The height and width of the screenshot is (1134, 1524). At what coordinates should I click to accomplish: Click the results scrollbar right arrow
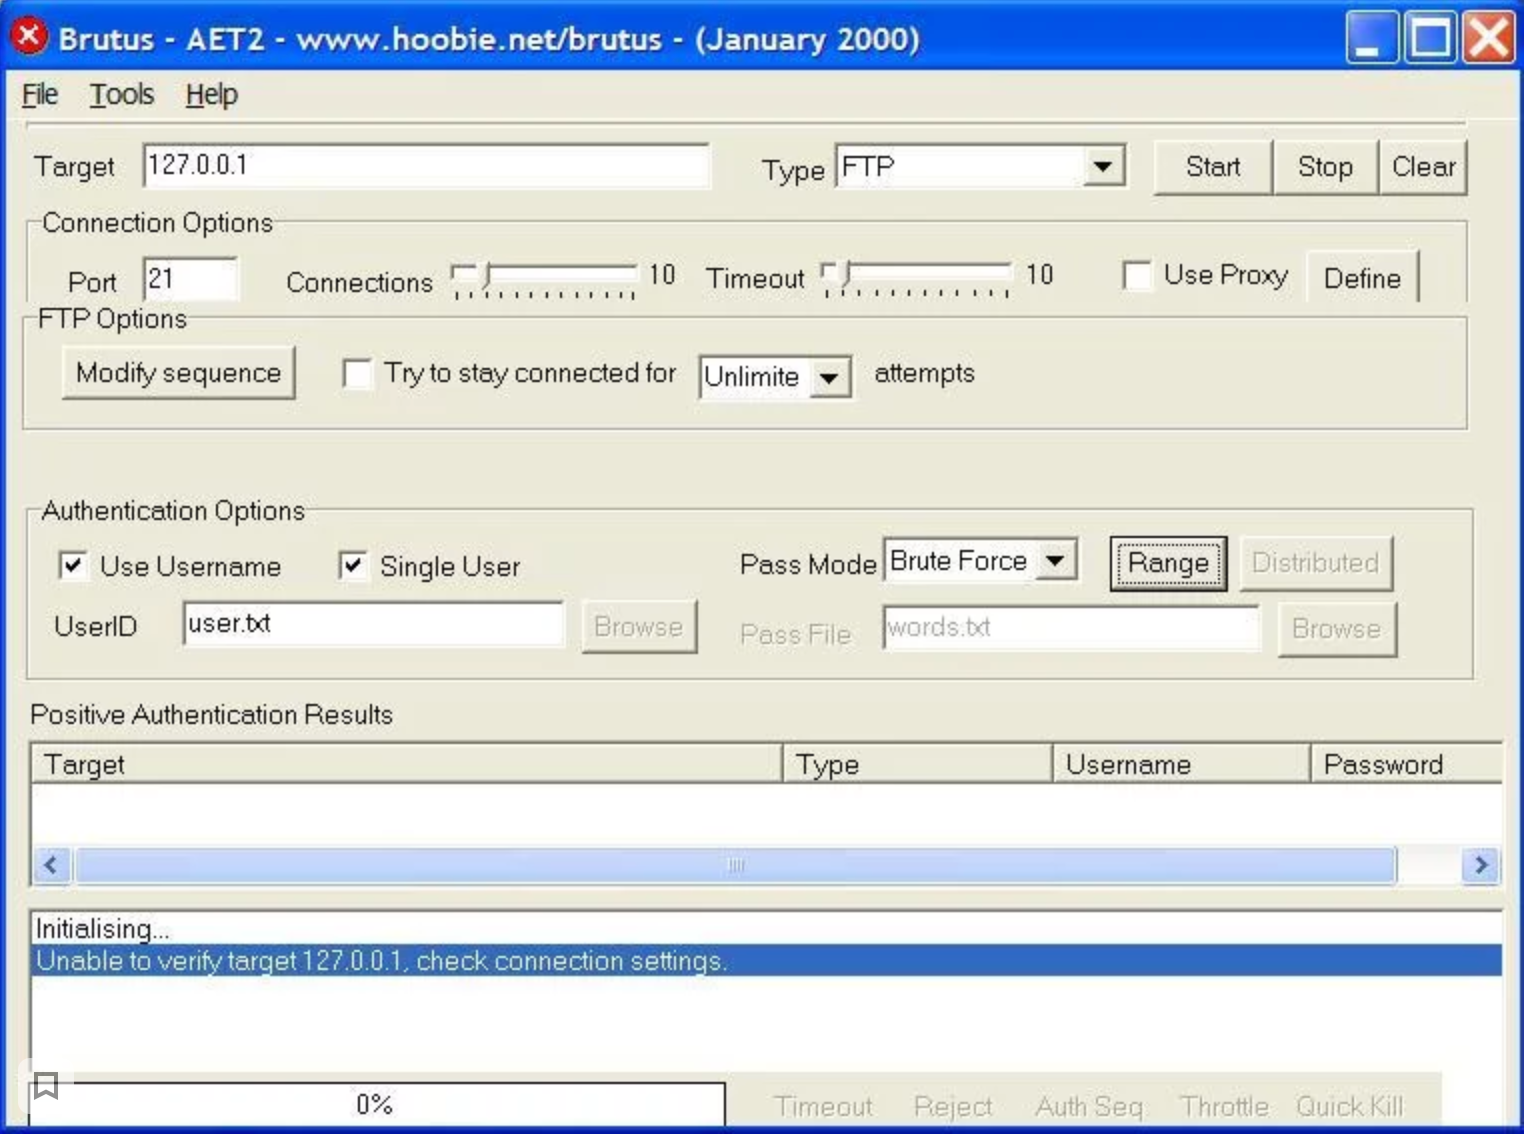[1481, 865]
